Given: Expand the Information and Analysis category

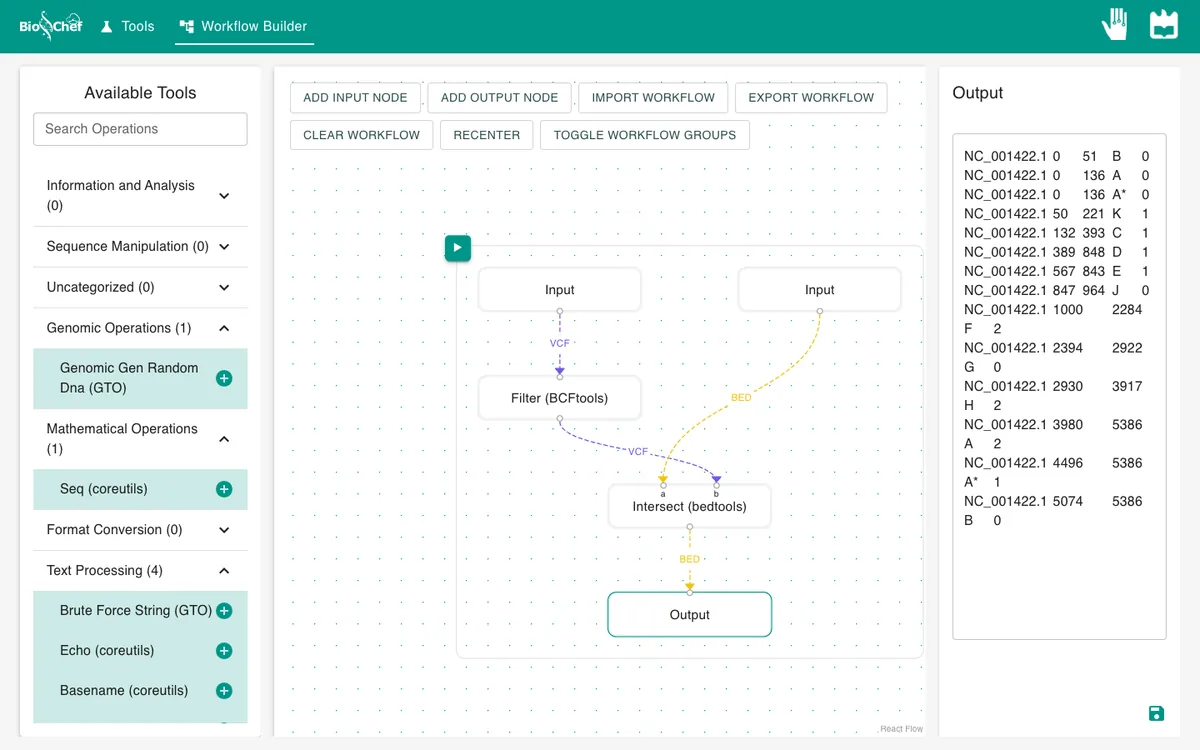Looking at the screenshot, I should point(140,196).
